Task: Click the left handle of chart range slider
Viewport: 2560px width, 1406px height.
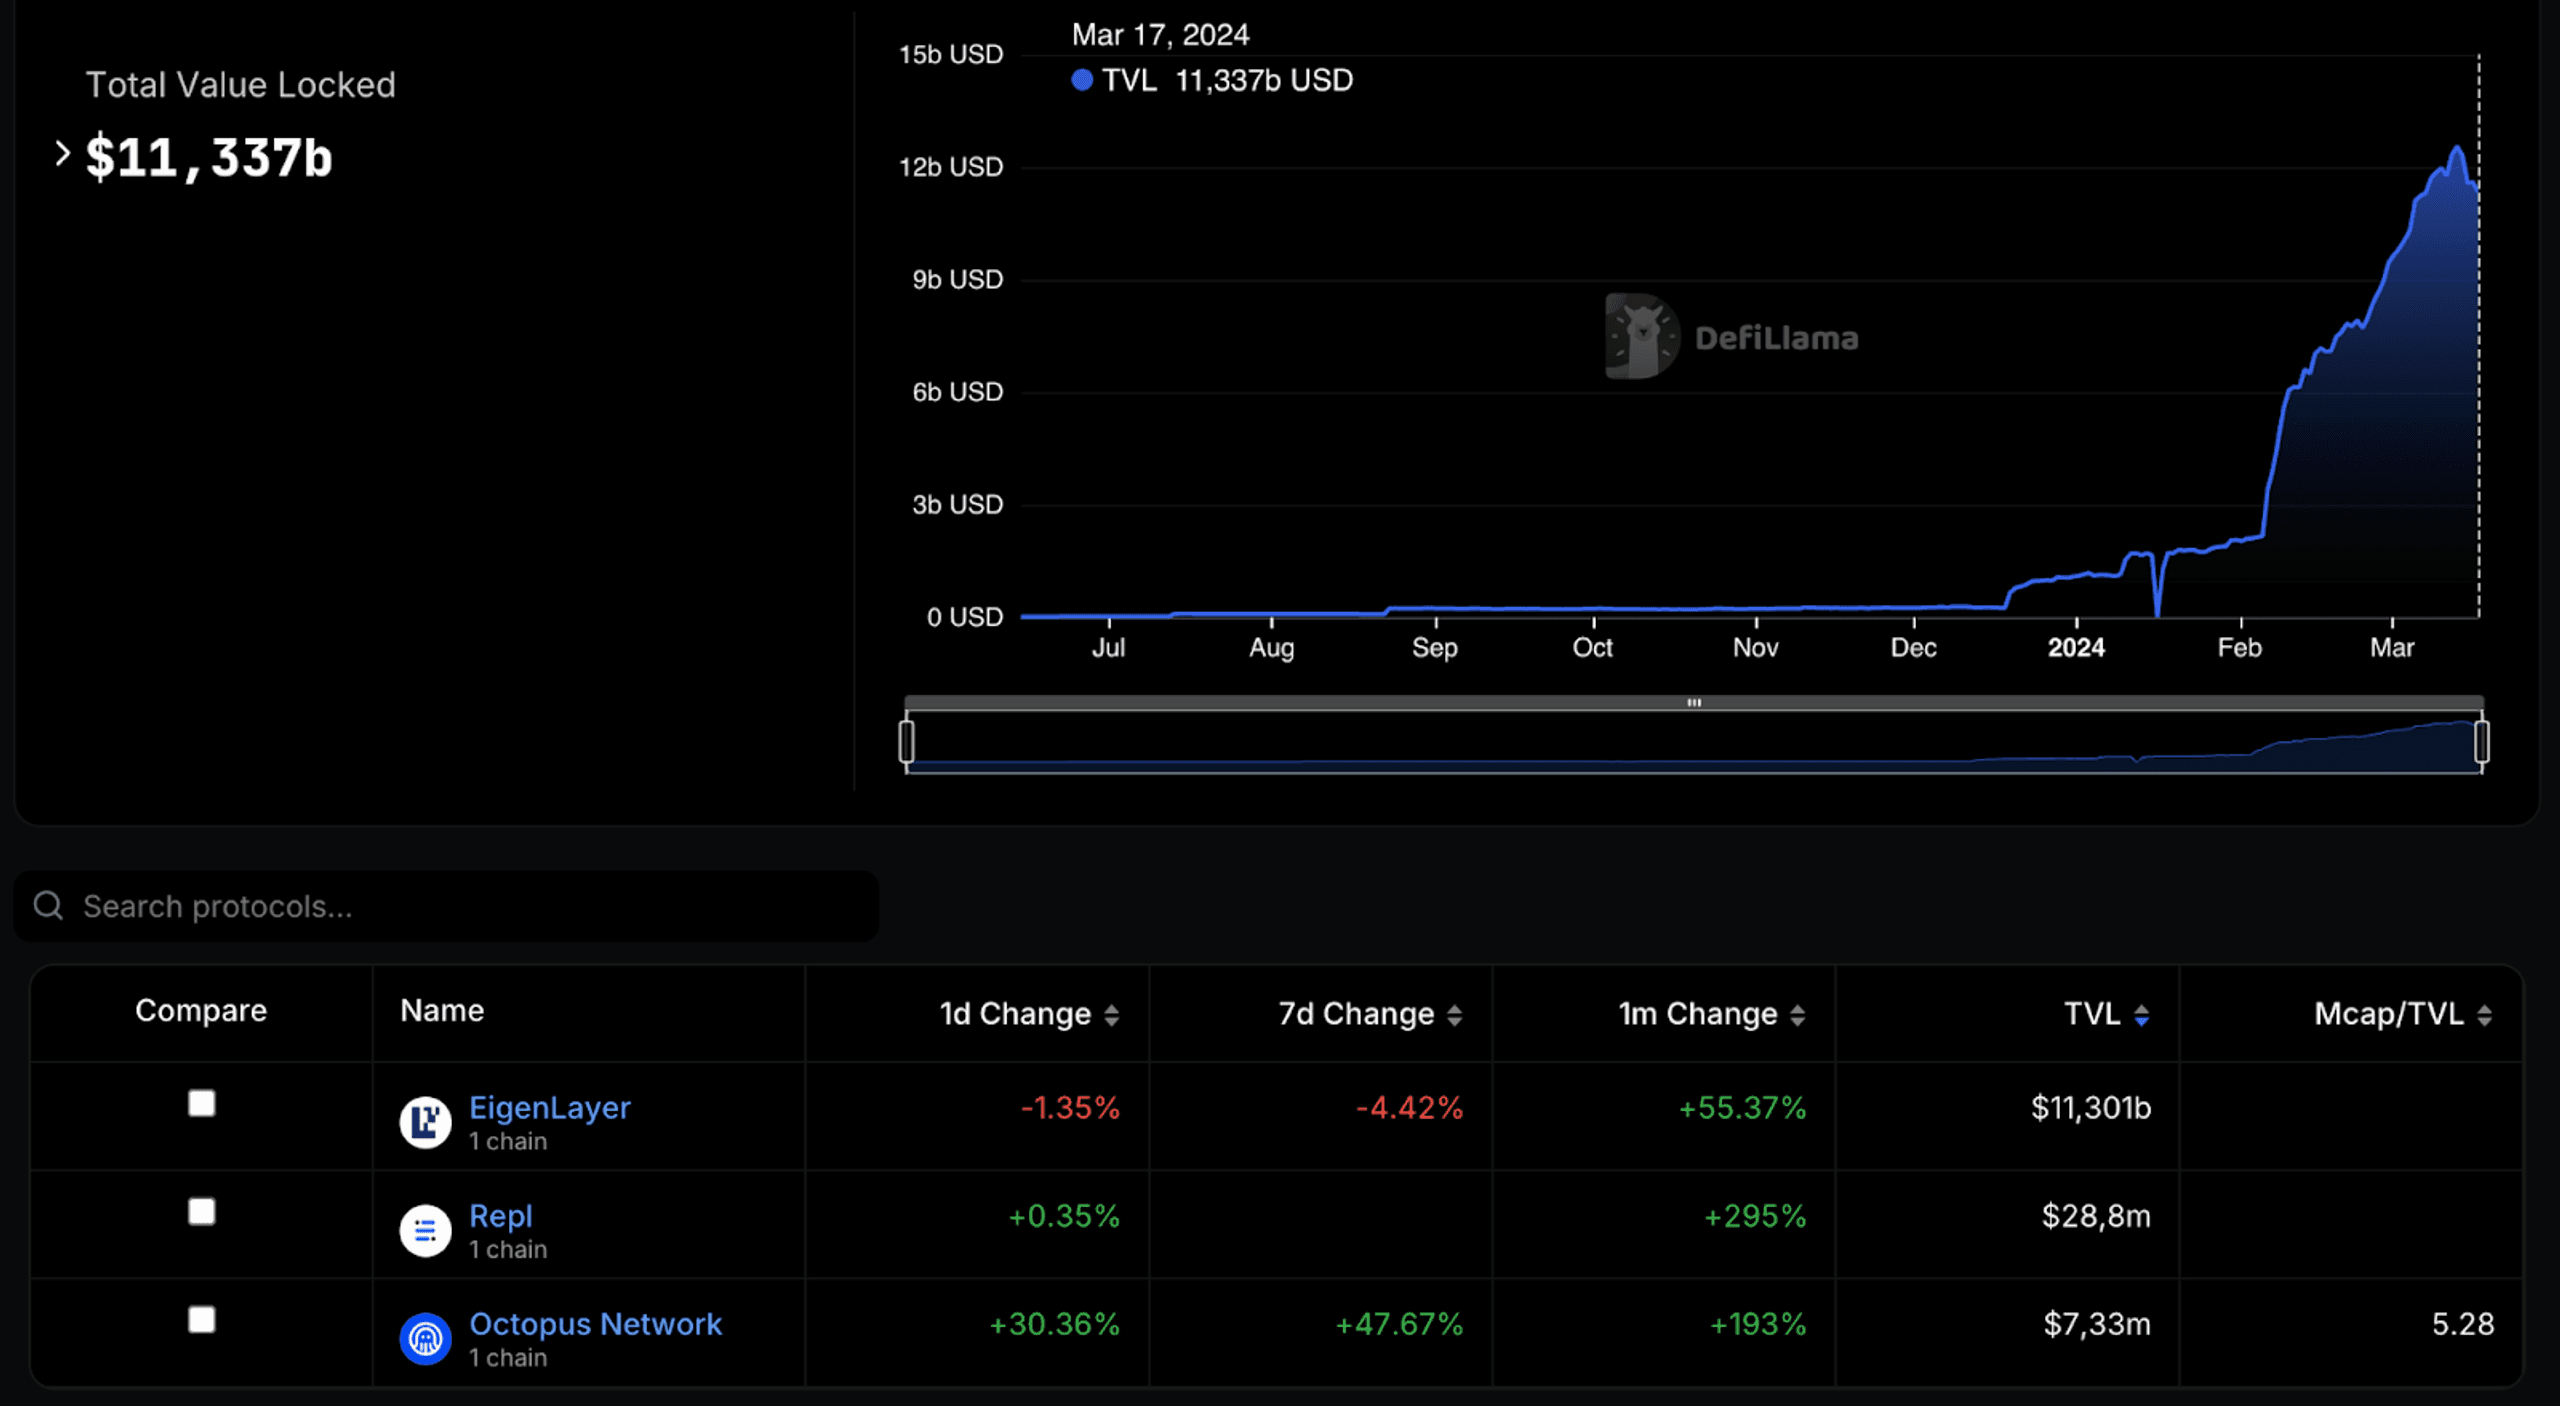Action: tap(906, 741)
